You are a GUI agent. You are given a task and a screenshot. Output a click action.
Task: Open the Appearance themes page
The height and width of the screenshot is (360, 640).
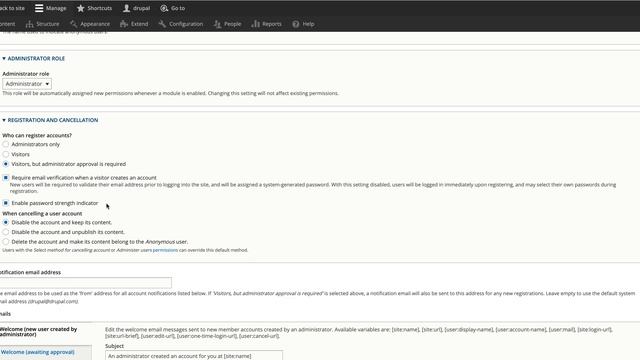click(90, 24)
